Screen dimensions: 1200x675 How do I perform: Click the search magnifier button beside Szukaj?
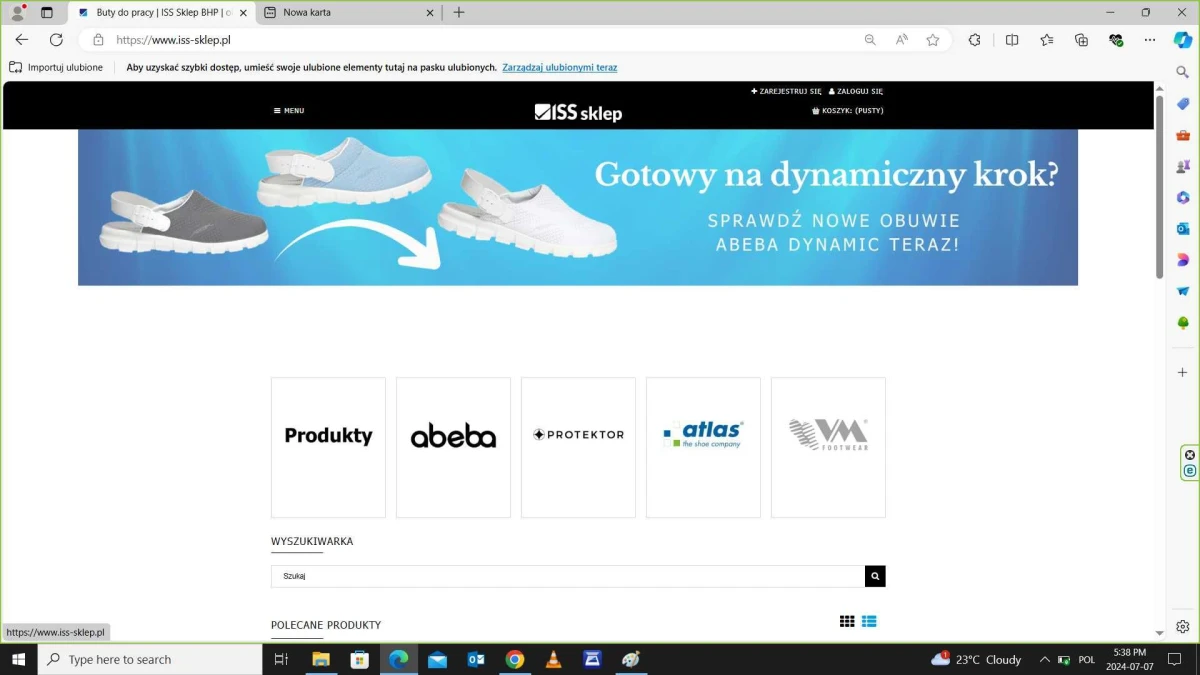875,576
